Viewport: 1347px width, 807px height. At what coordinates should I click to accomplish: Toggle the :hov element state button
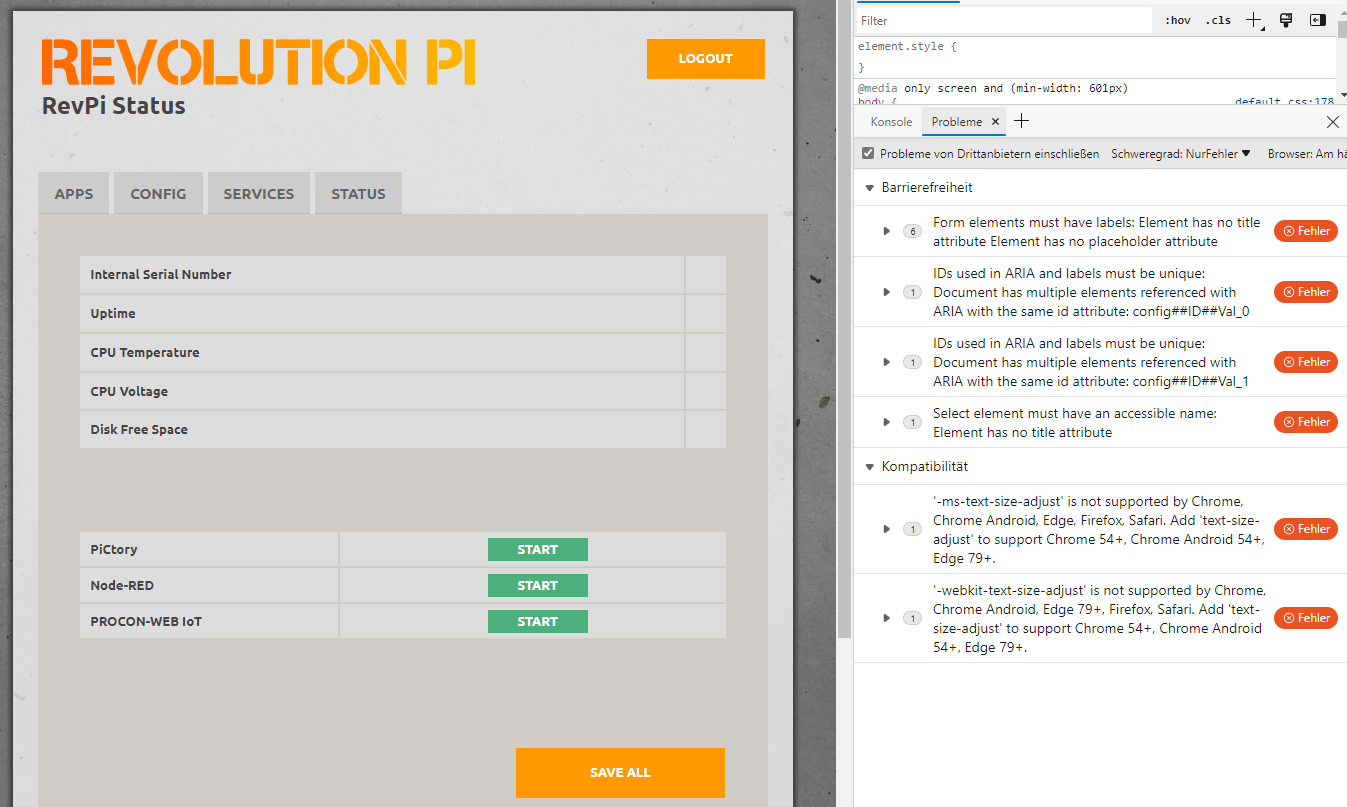pos(1177,20)
